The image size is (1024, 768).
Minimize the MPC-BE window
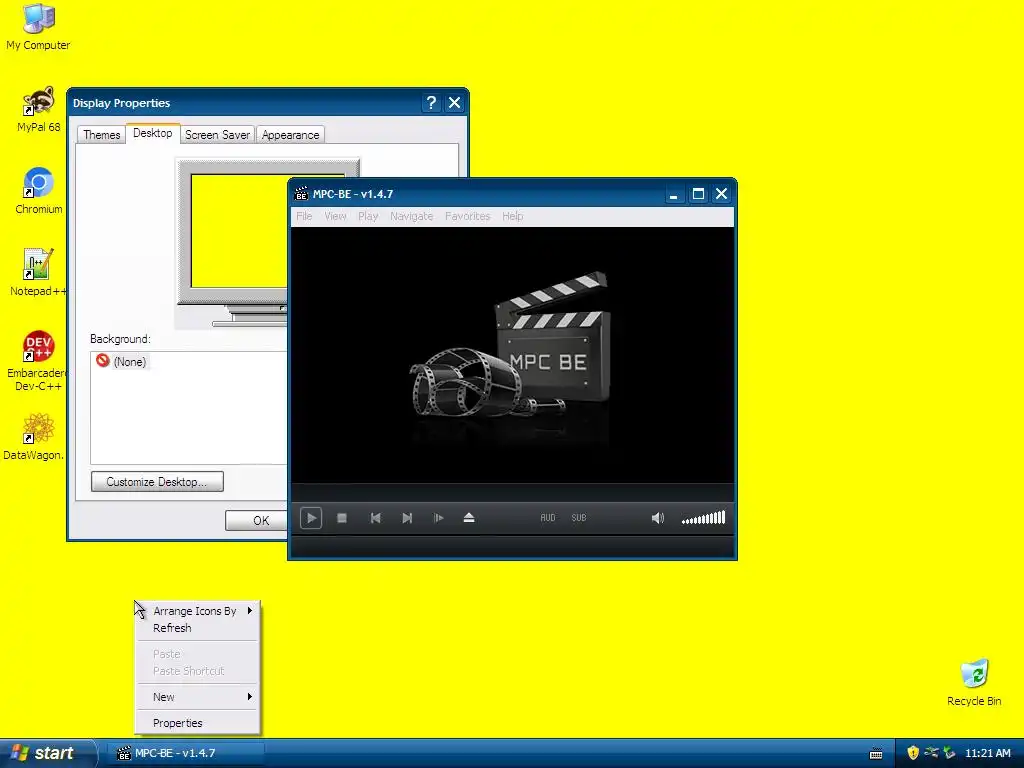click(673, 194)
